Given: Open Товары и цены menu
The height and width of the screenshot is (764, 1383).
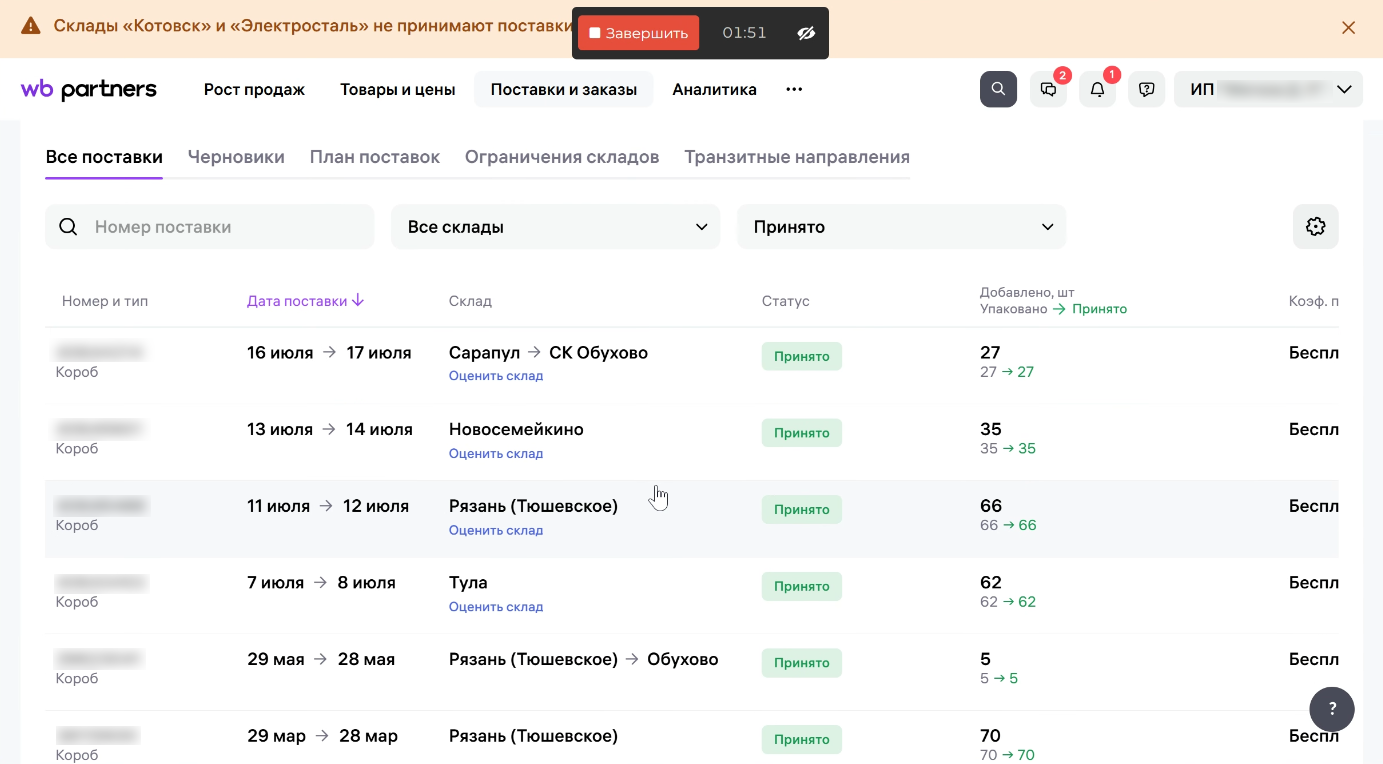Looking at the screenshot, I should pos(398,89).
